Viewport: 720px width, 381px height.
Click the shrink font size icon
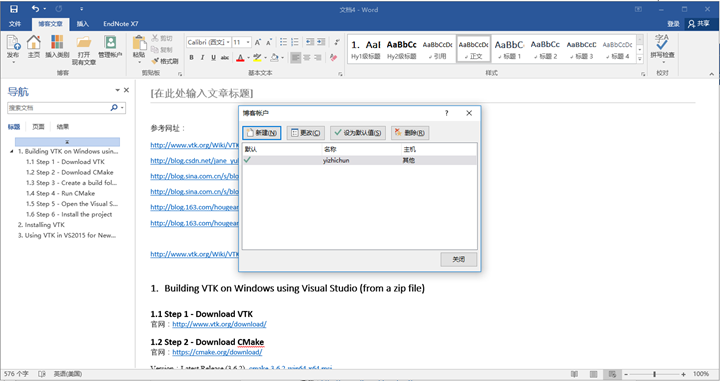269,42
